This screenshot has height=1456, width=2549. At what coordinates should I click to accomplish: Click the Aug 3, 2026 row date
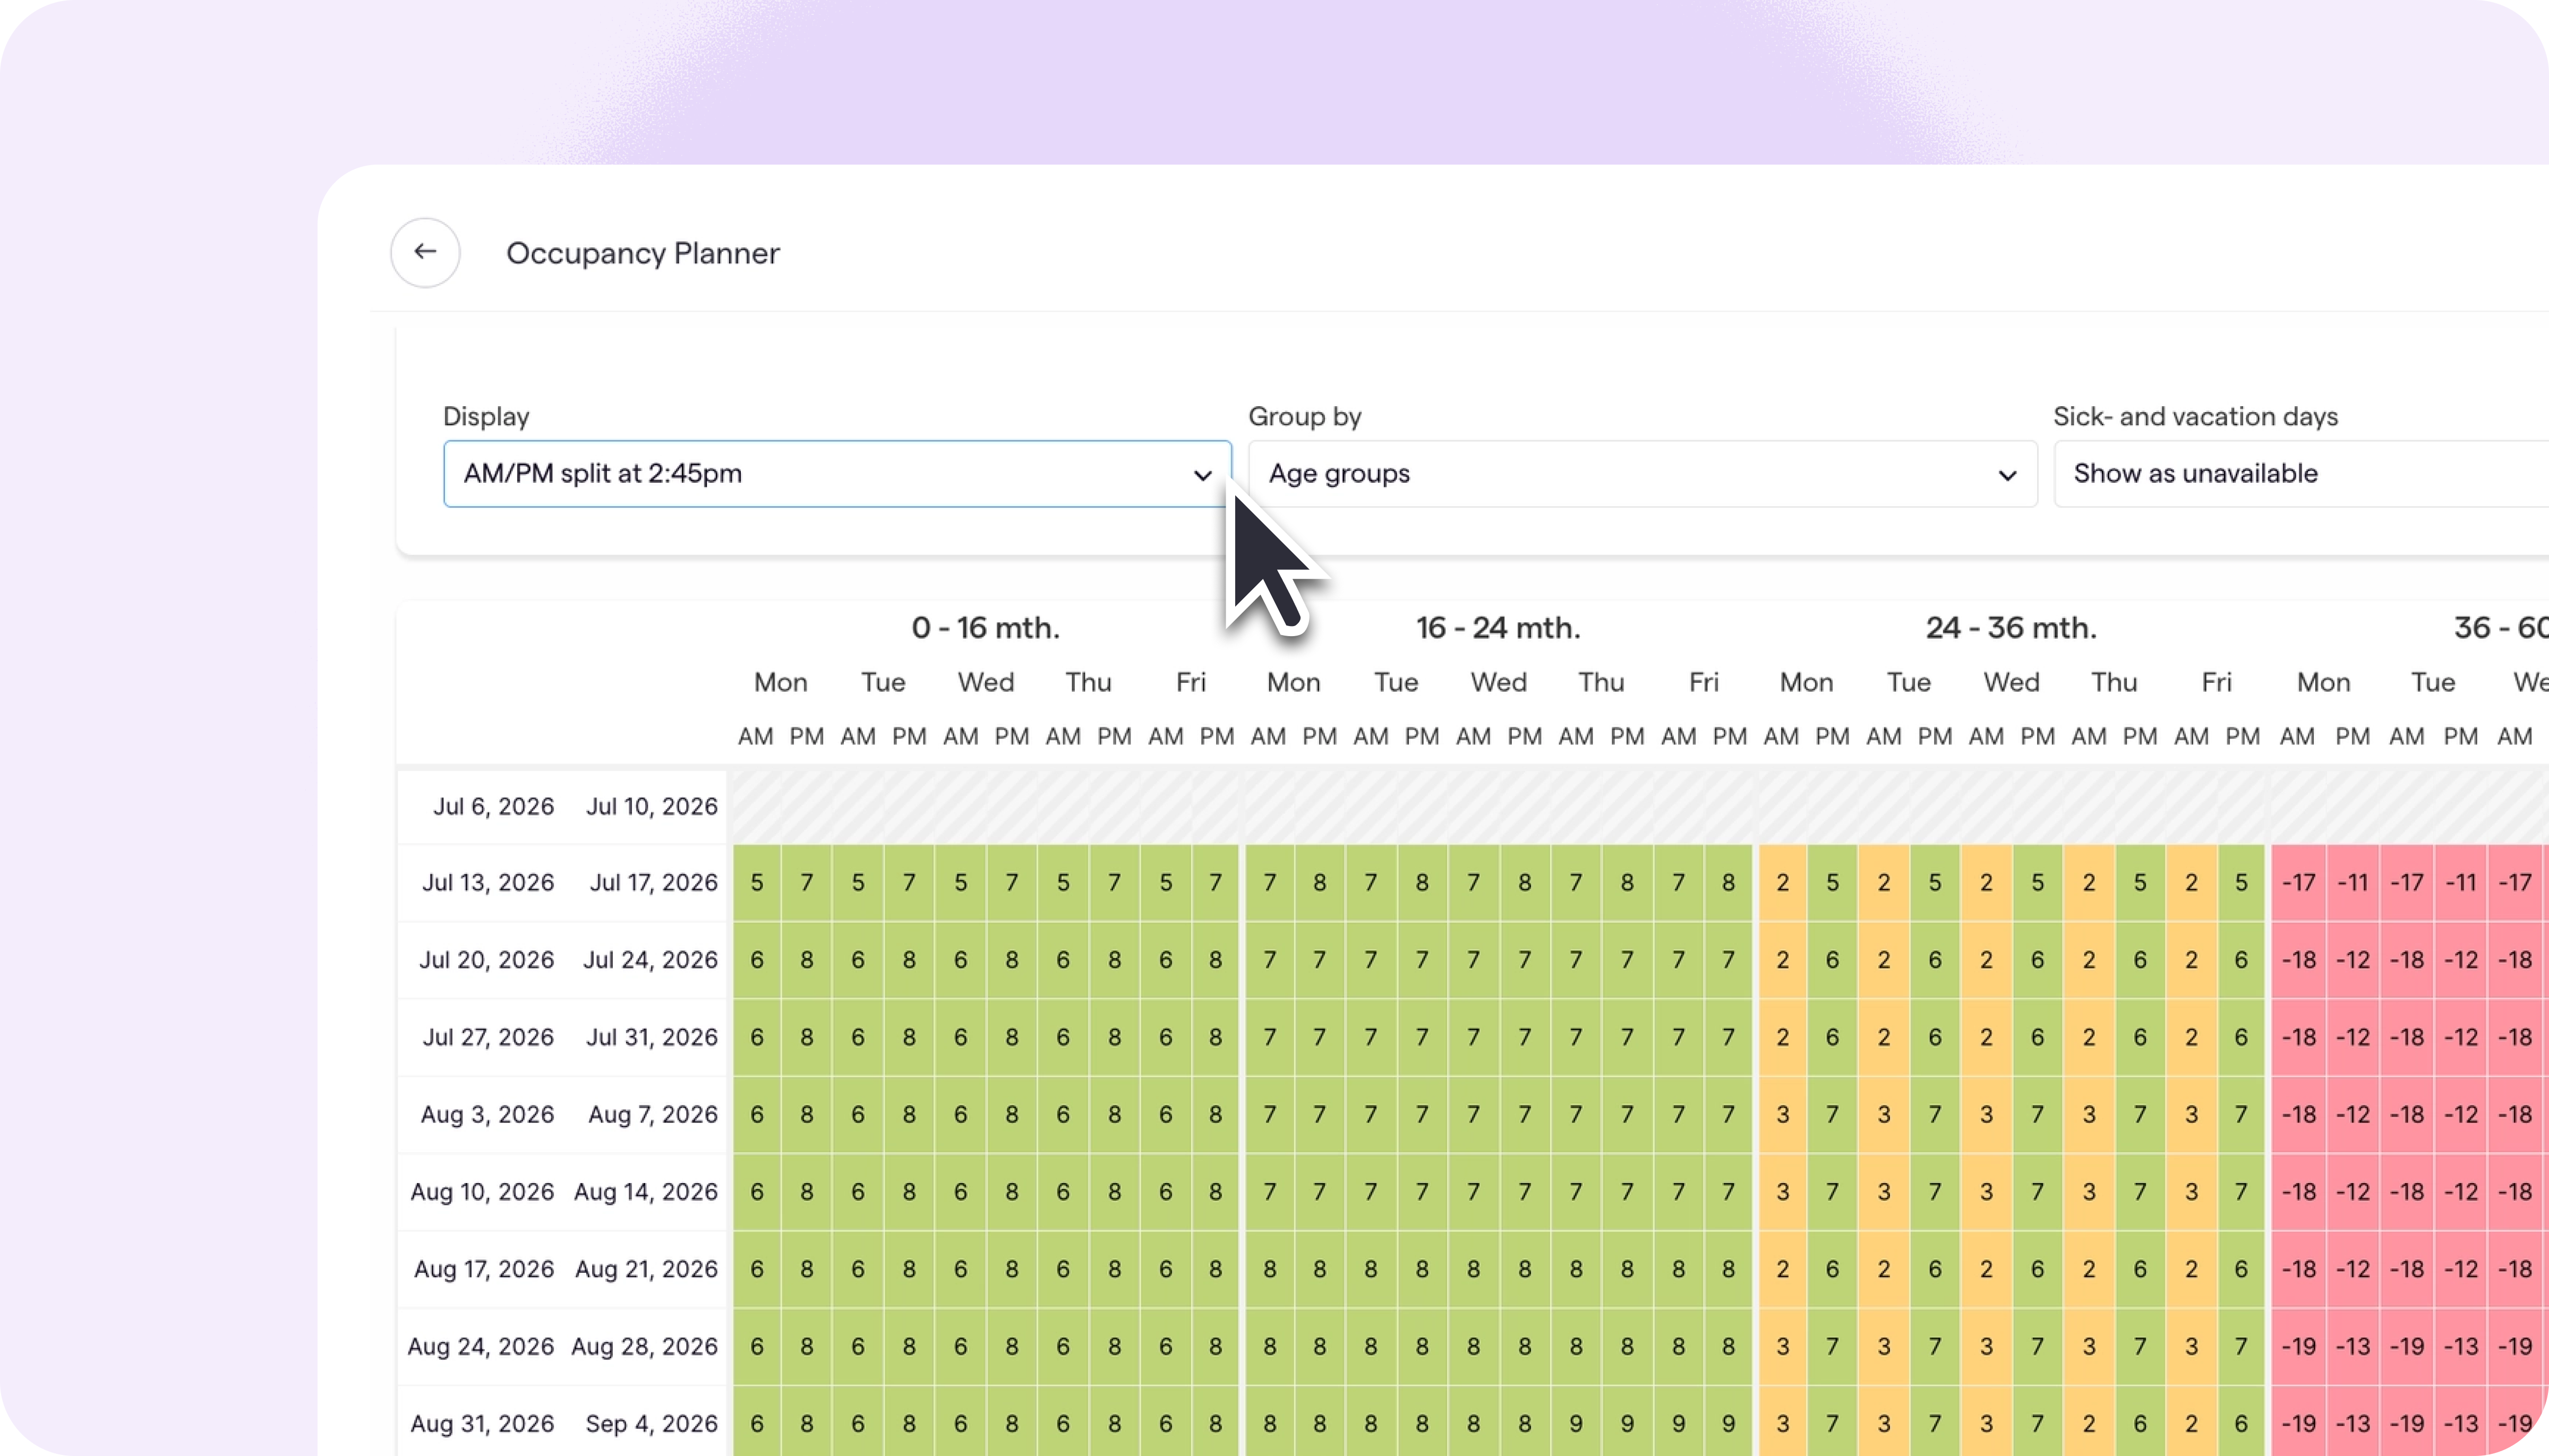click(x=487, y=1114)
